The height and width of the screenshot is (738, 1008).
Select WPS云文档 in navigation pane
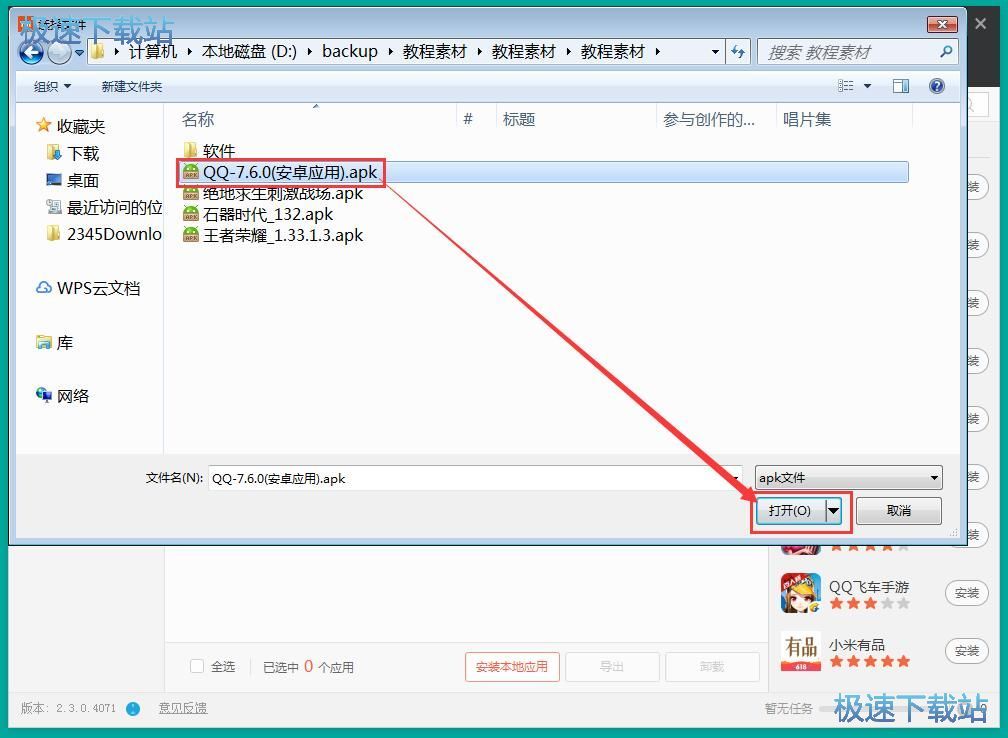(x=88, y=288)
